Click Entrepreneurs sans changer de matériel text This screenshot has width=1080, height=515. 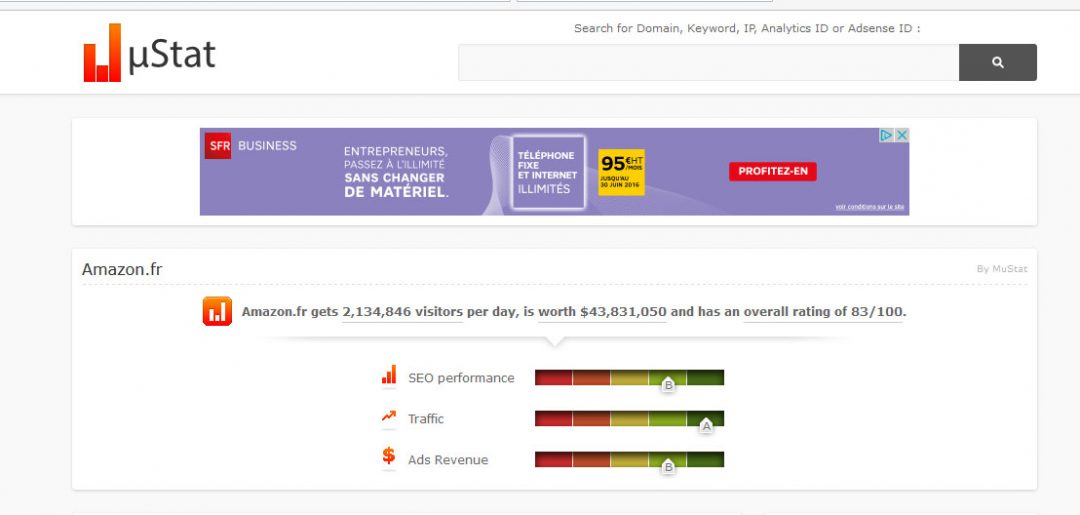tap(396, 171)
